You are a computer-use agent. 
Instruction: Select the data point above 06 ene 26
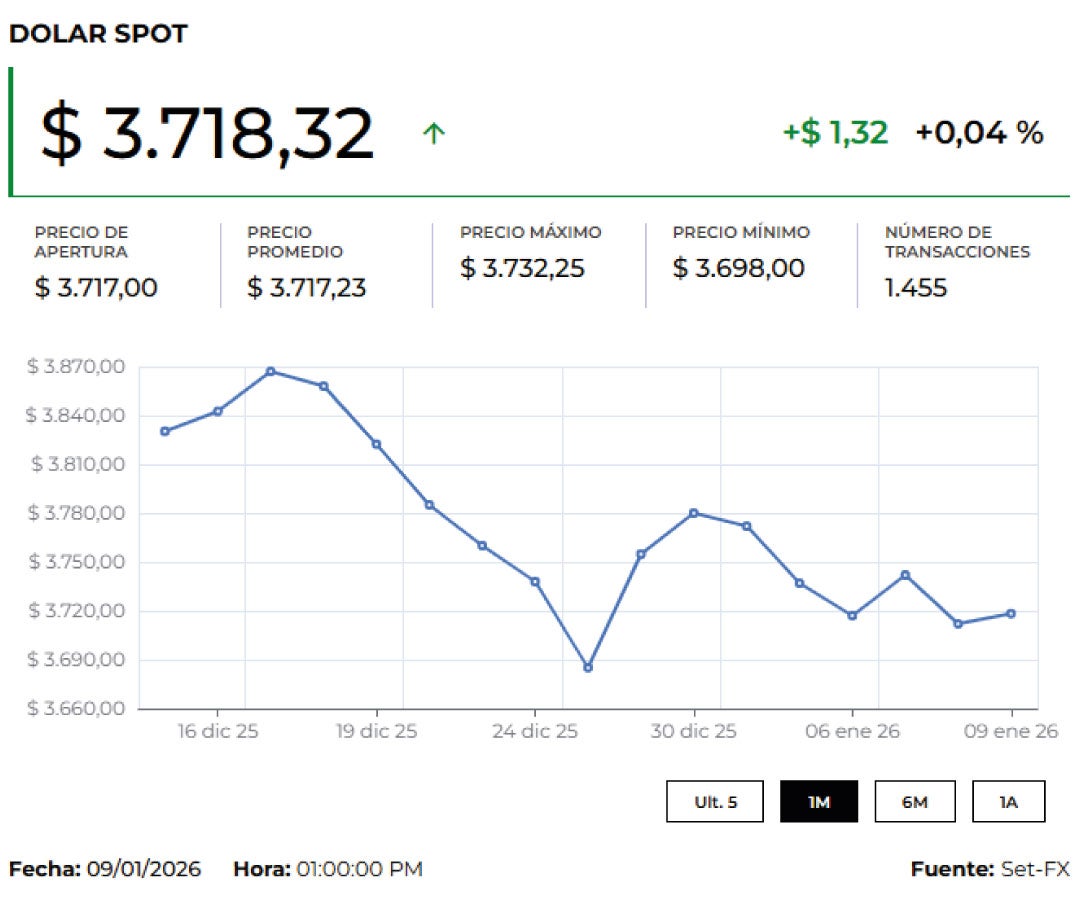(x=852, y=616)
